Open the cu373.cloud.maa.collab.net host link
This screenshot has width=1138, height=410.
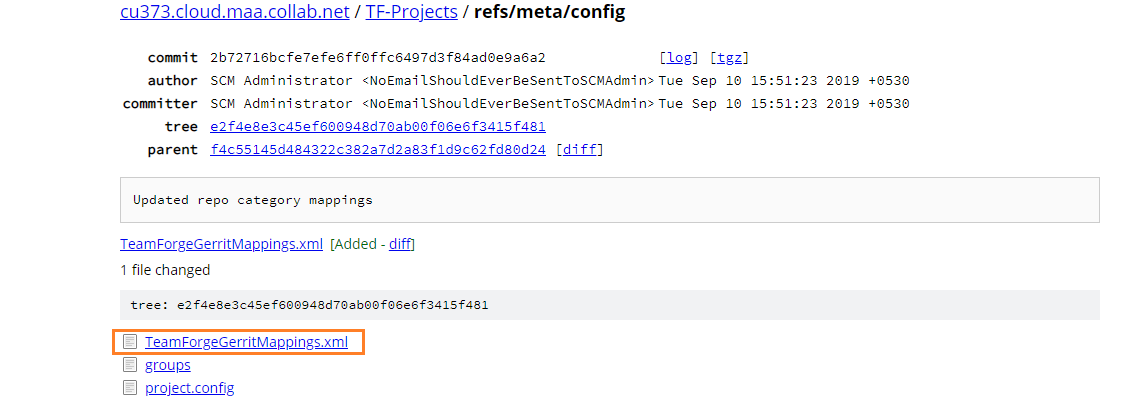click(x=234, y=12)
